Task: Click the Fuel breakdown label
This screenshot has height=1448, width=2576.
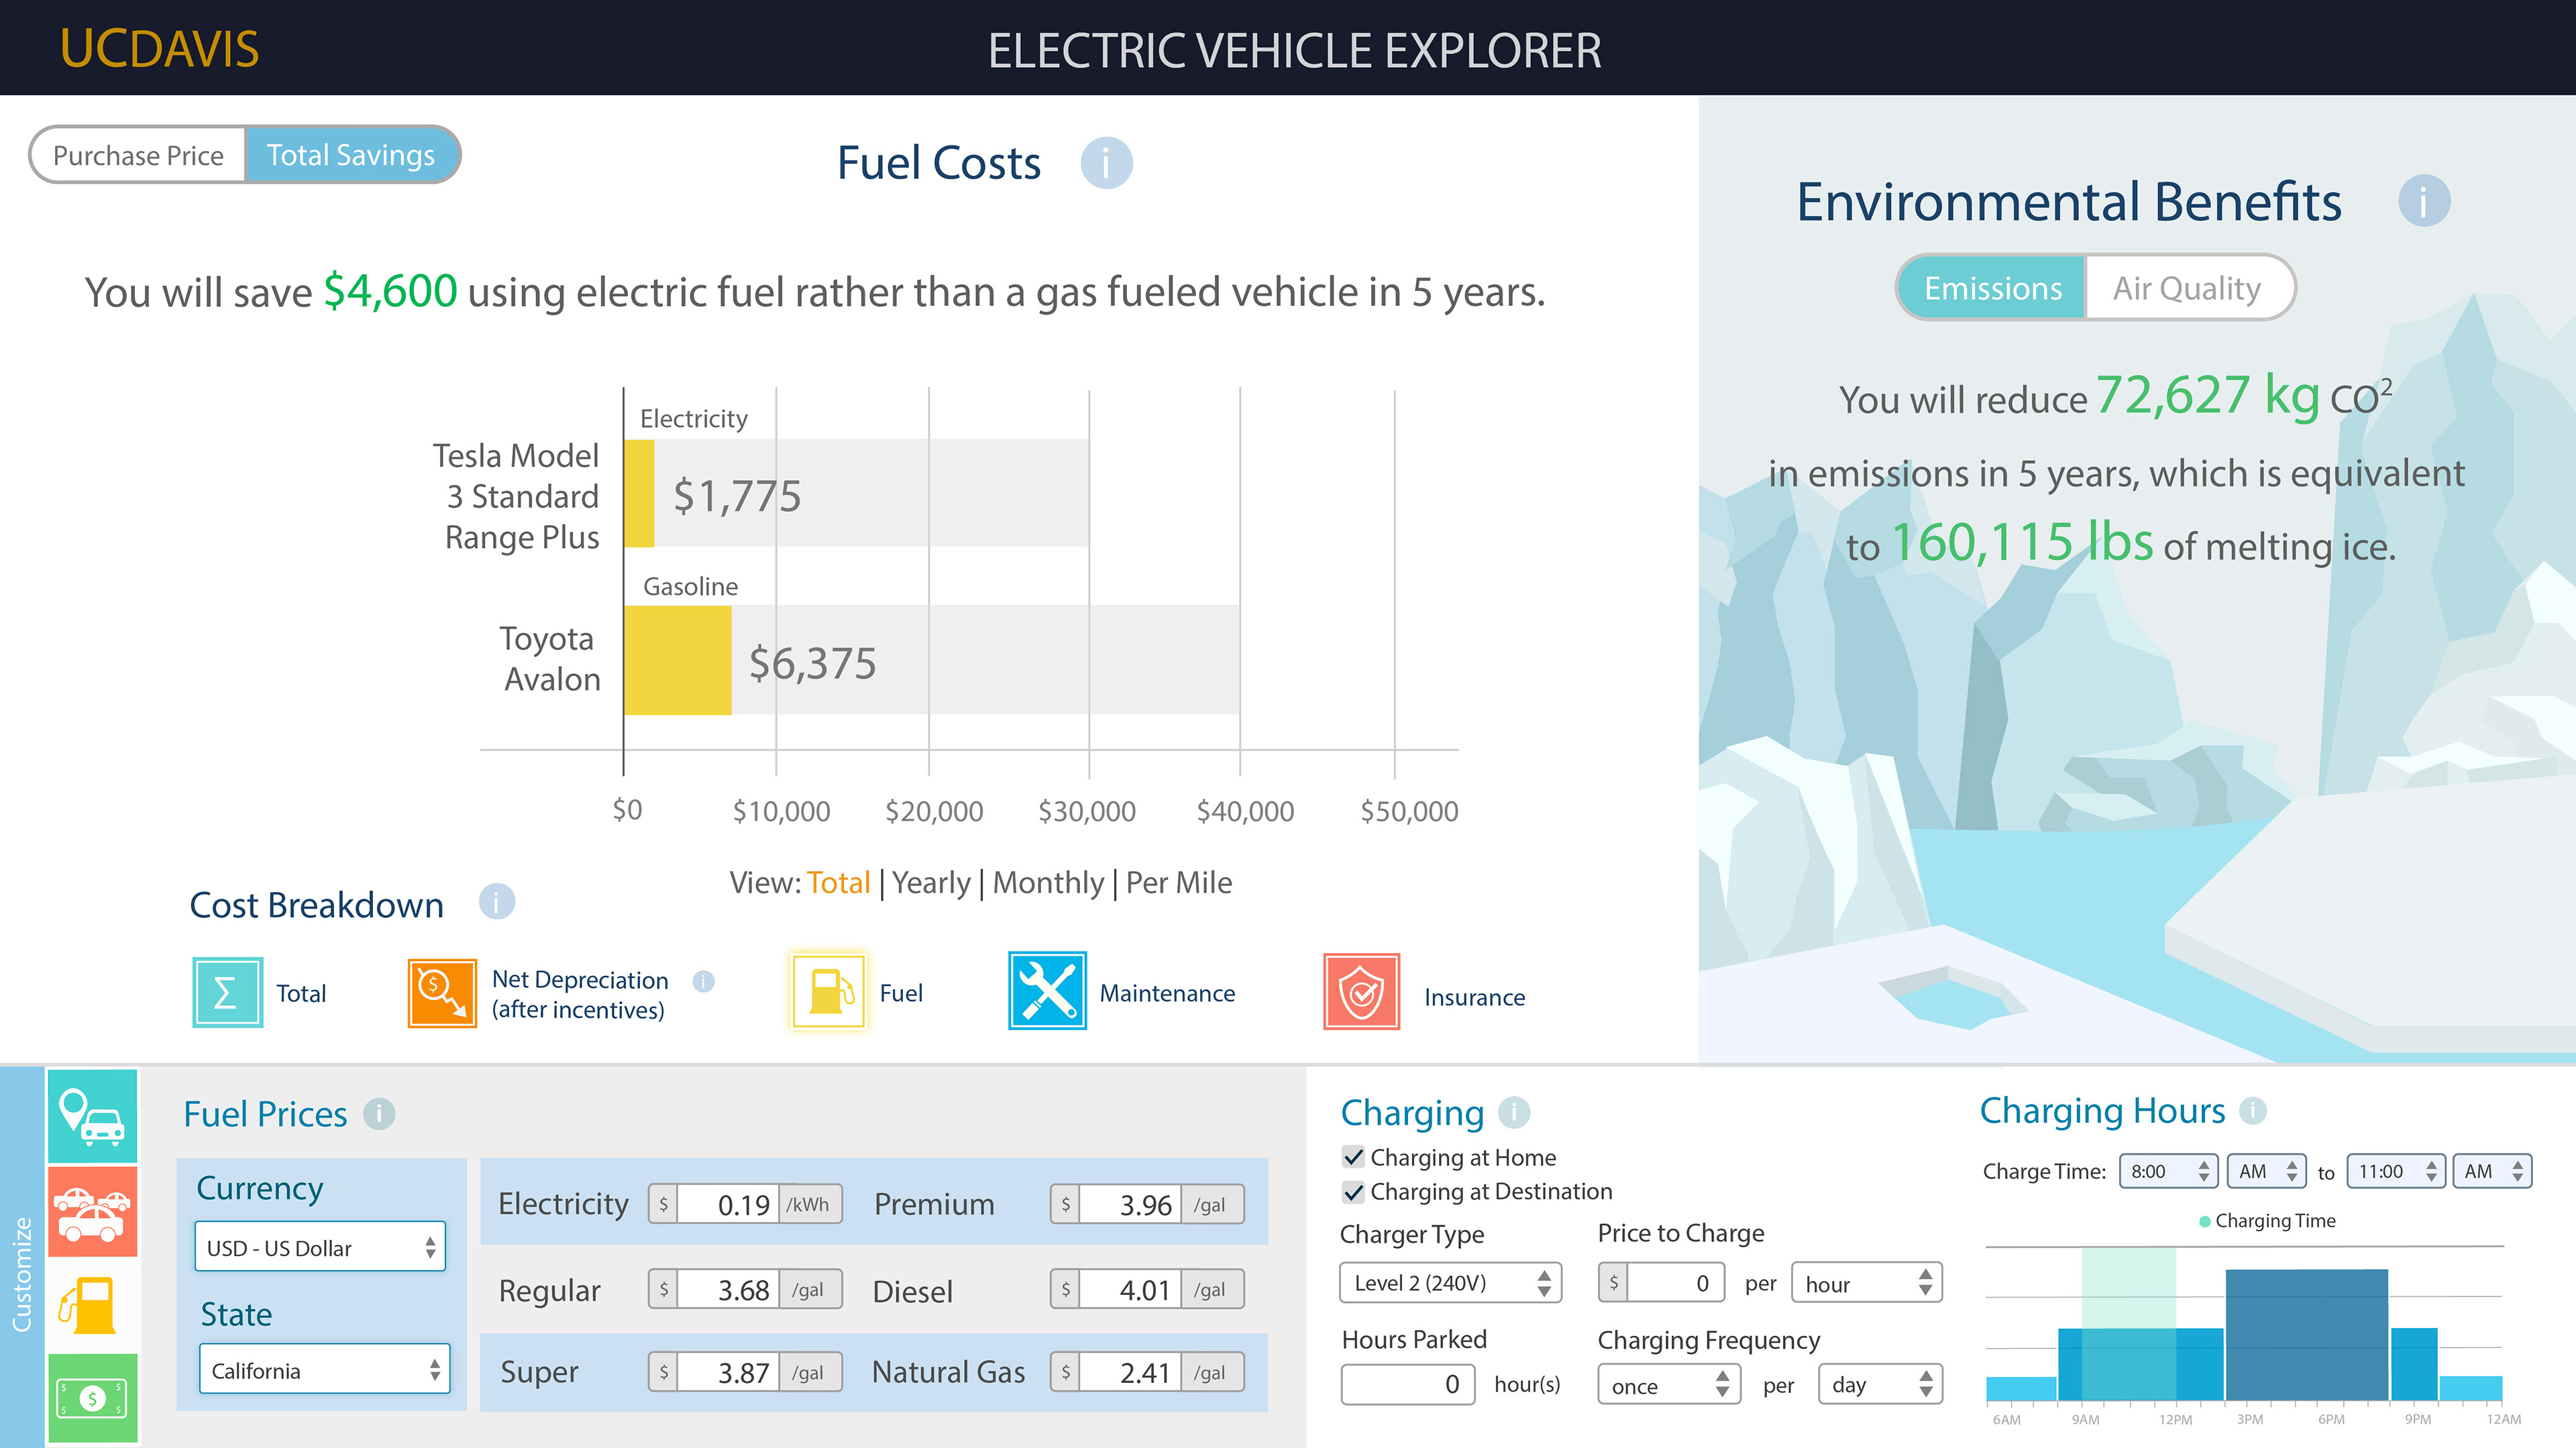Action: click(901, 992)
